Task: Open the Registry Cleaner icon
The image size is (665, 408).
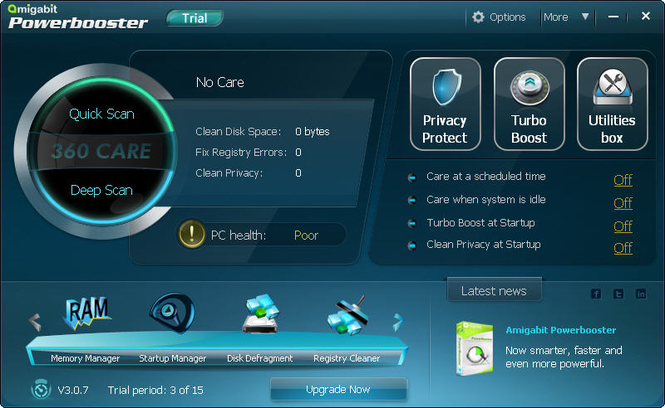Action: (x=348, y=315)
